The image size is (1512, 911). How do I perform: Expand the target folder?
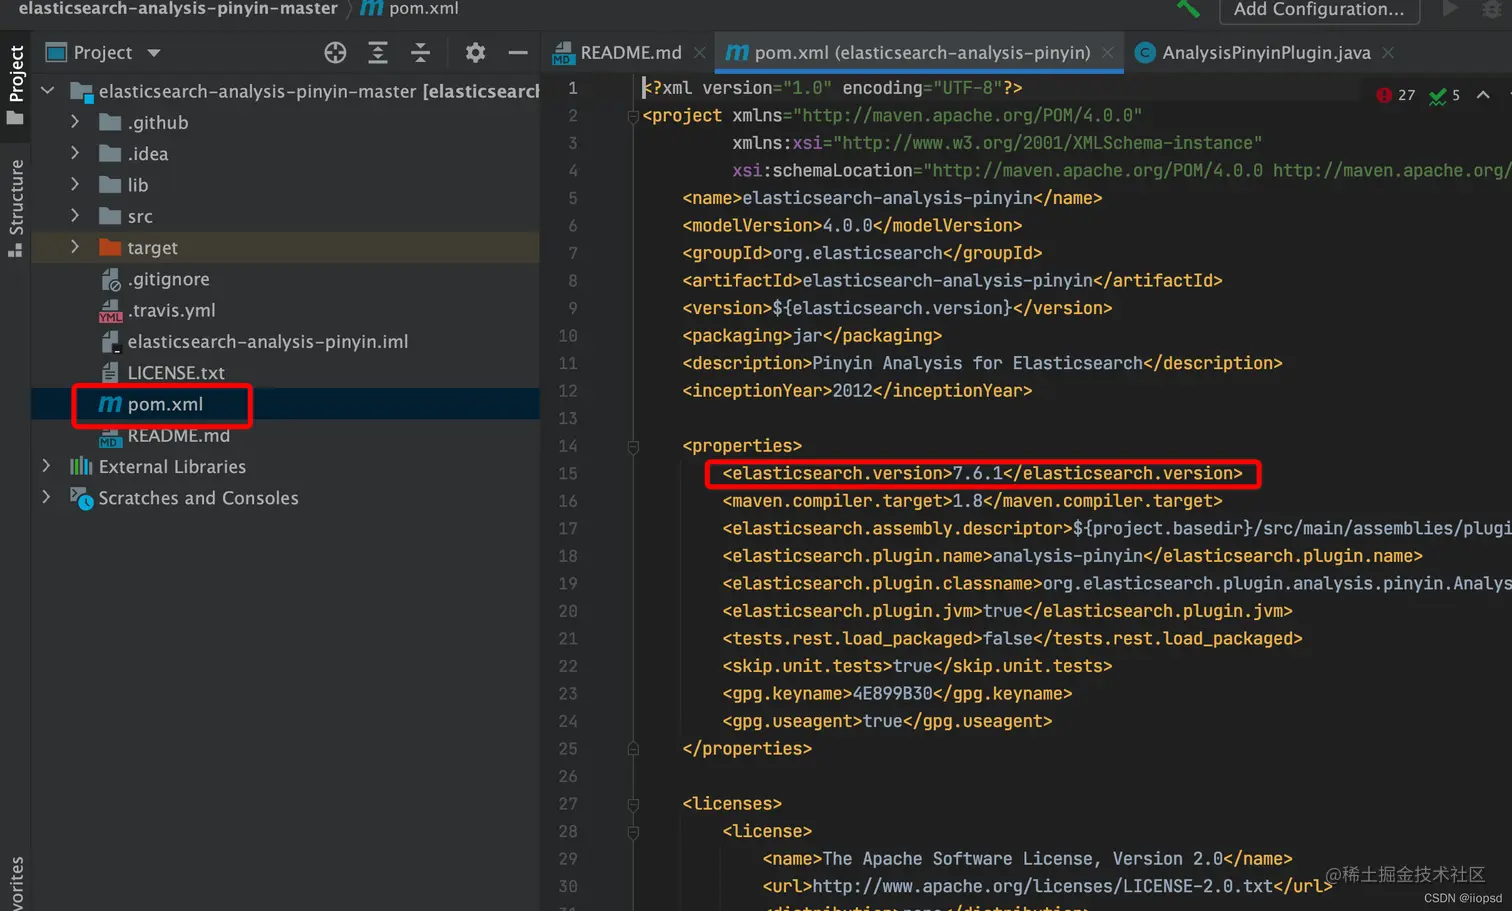pos(75,247)
